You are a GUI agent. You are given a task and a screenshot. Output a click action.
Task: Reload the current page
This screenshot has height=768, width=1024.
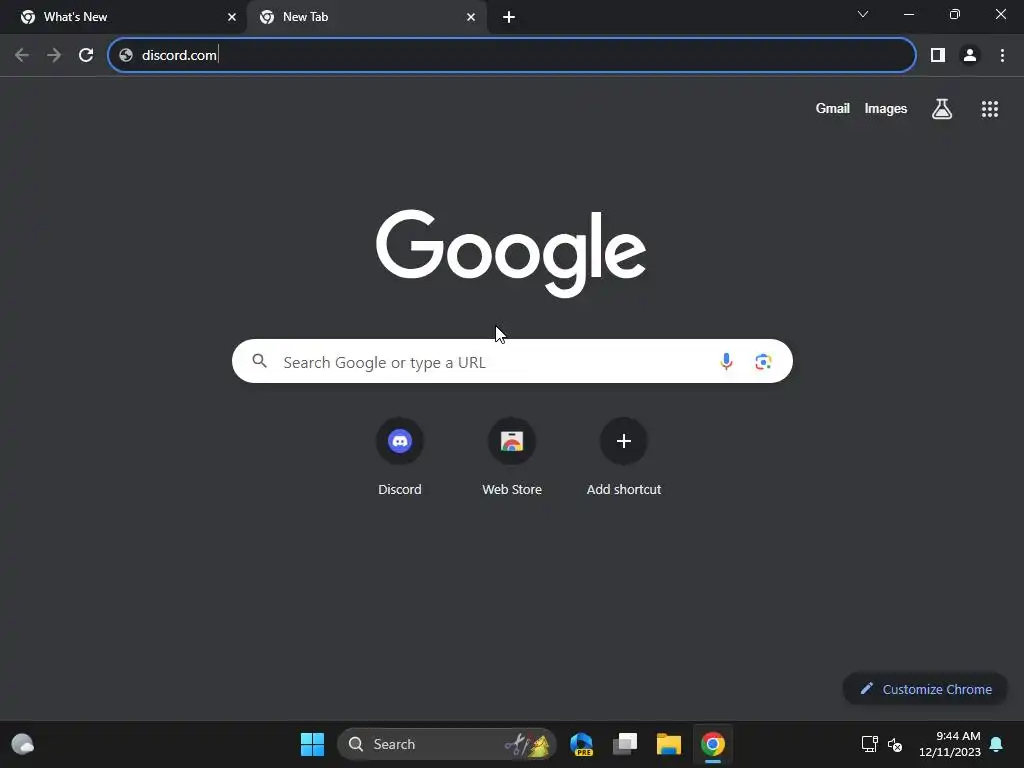(86, 55)
